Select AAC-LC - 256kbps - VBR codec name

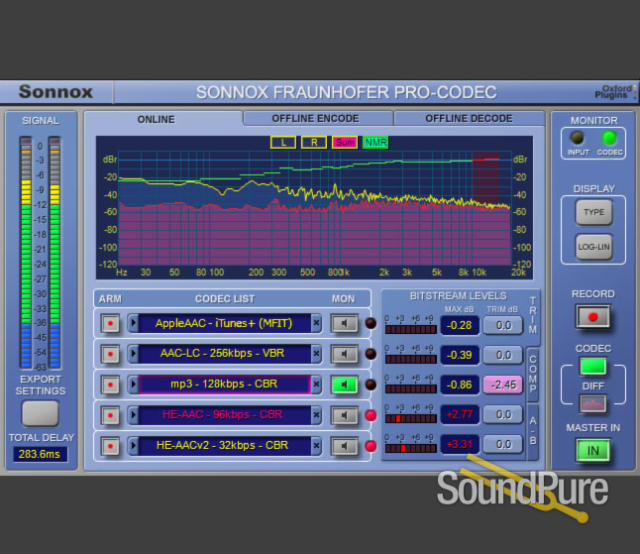[224, 354]
